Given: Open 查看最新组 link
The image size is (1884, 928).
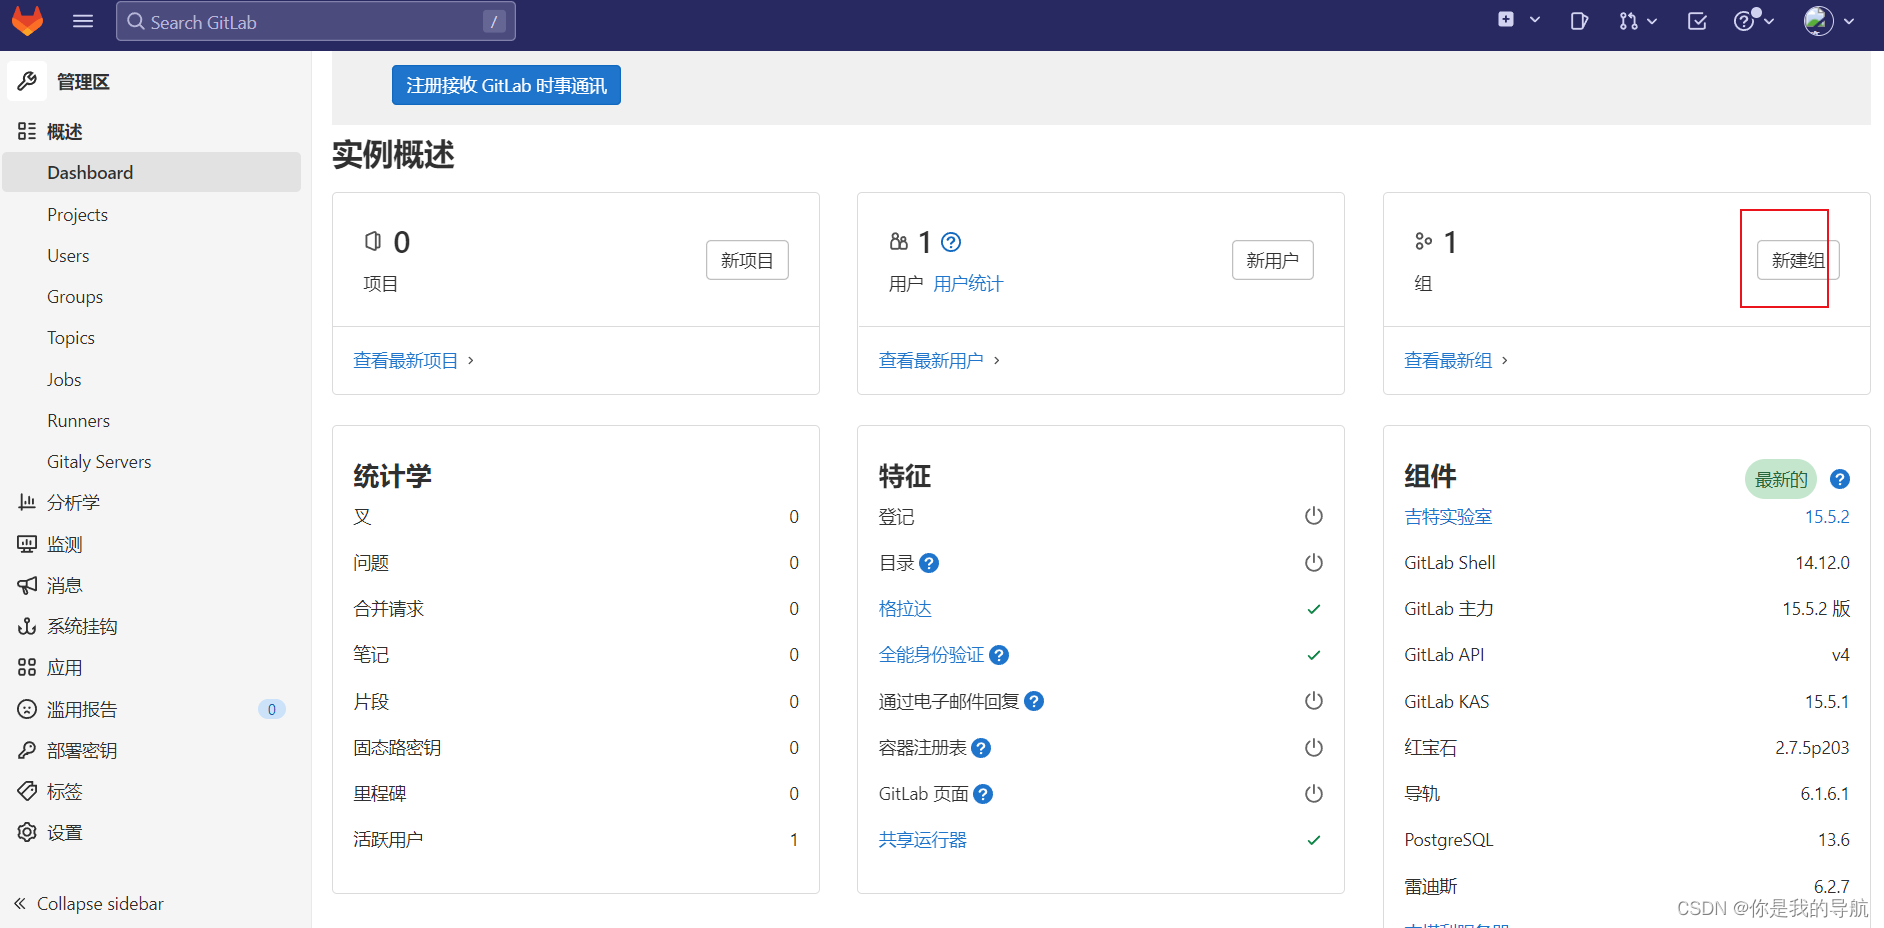Looking at the screenshot, I should click(1456, 360).
